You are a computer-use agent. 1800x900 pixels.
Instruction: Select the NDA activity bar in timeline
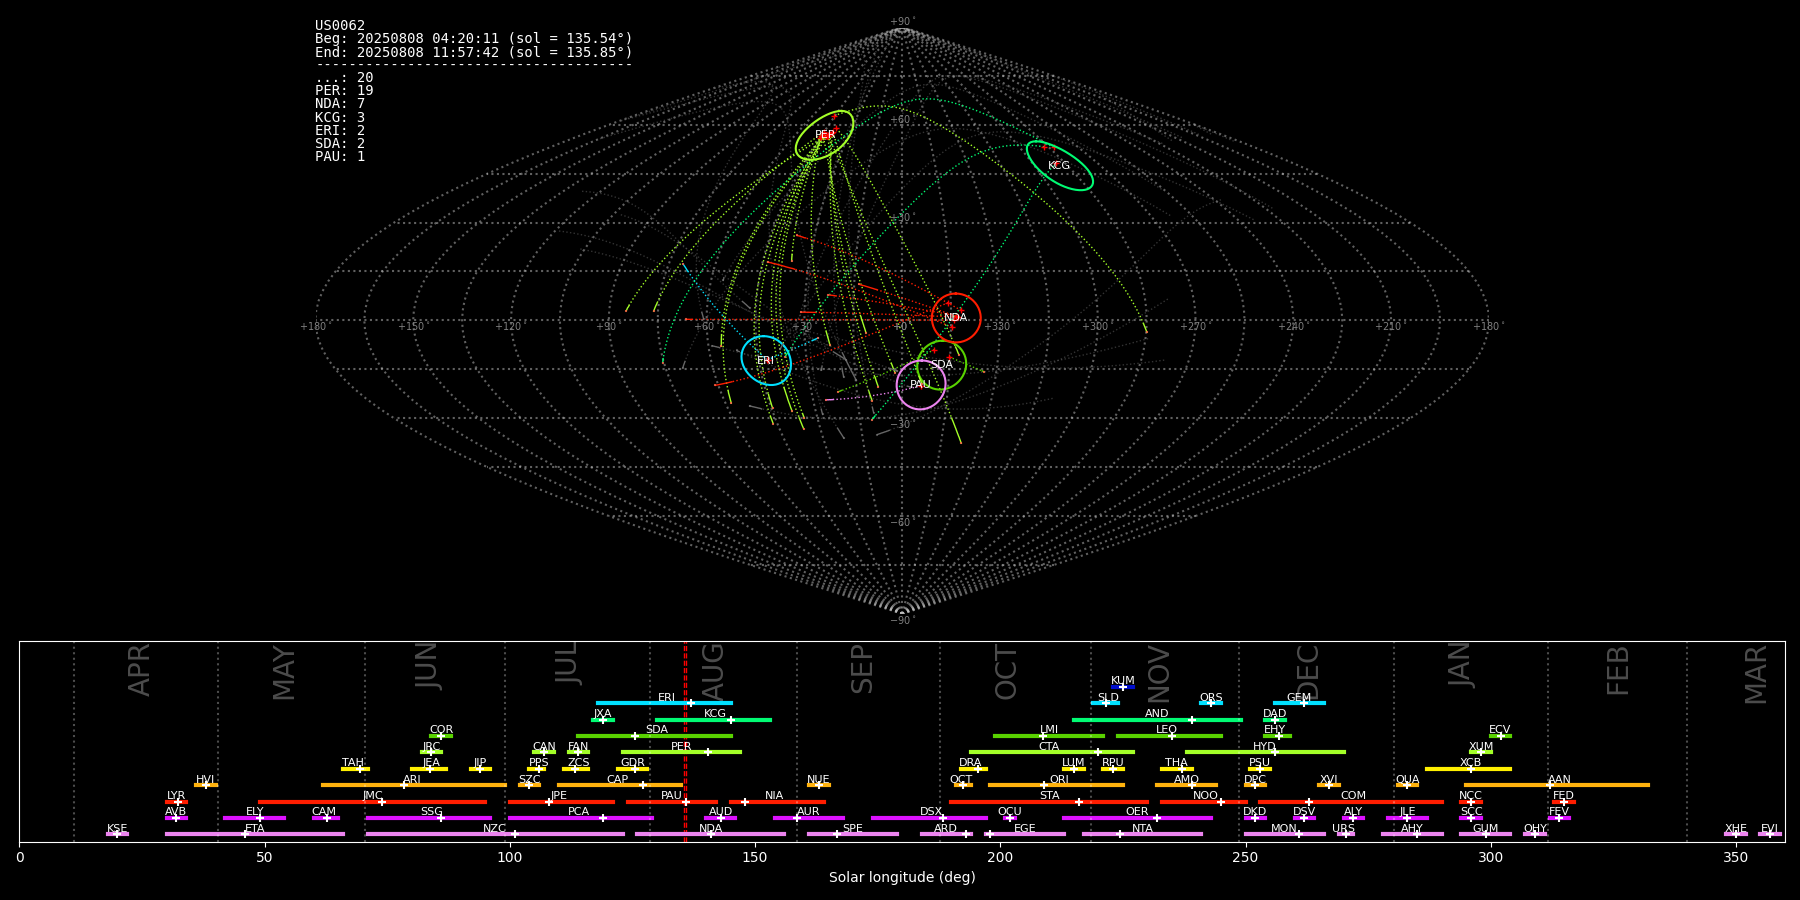coord(710,834)
